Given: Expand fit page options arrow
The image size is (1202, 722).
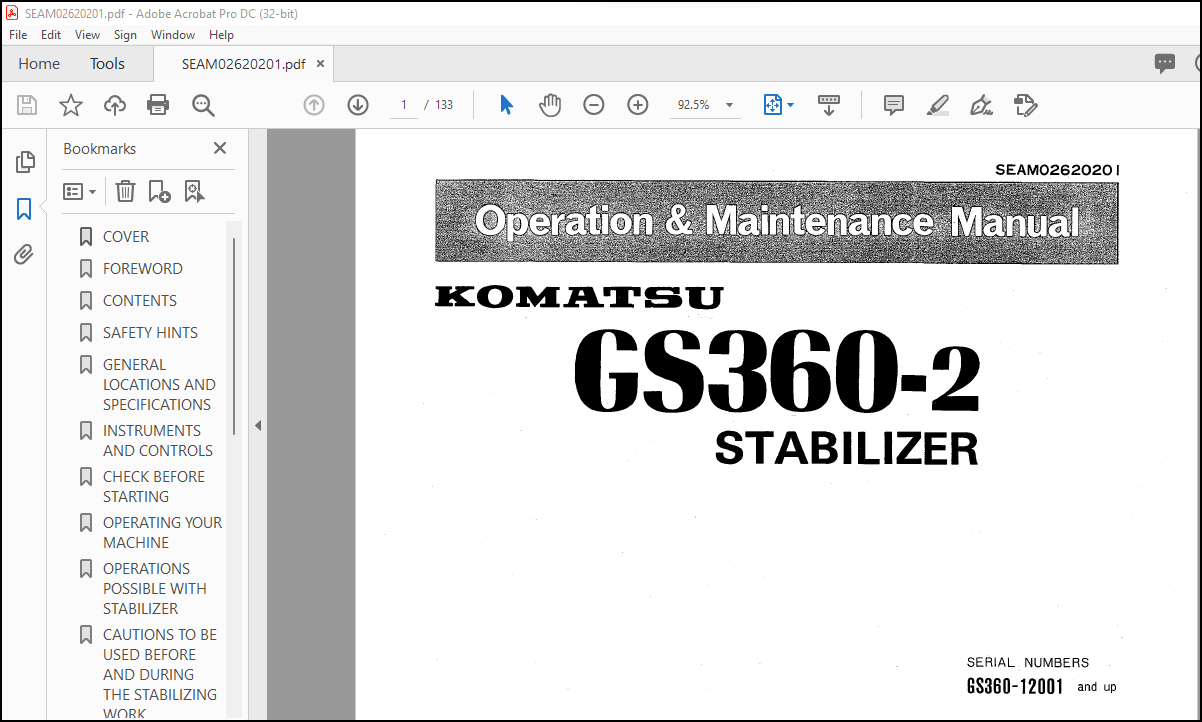Looking at the screenshot, I should tap(790, 105).
